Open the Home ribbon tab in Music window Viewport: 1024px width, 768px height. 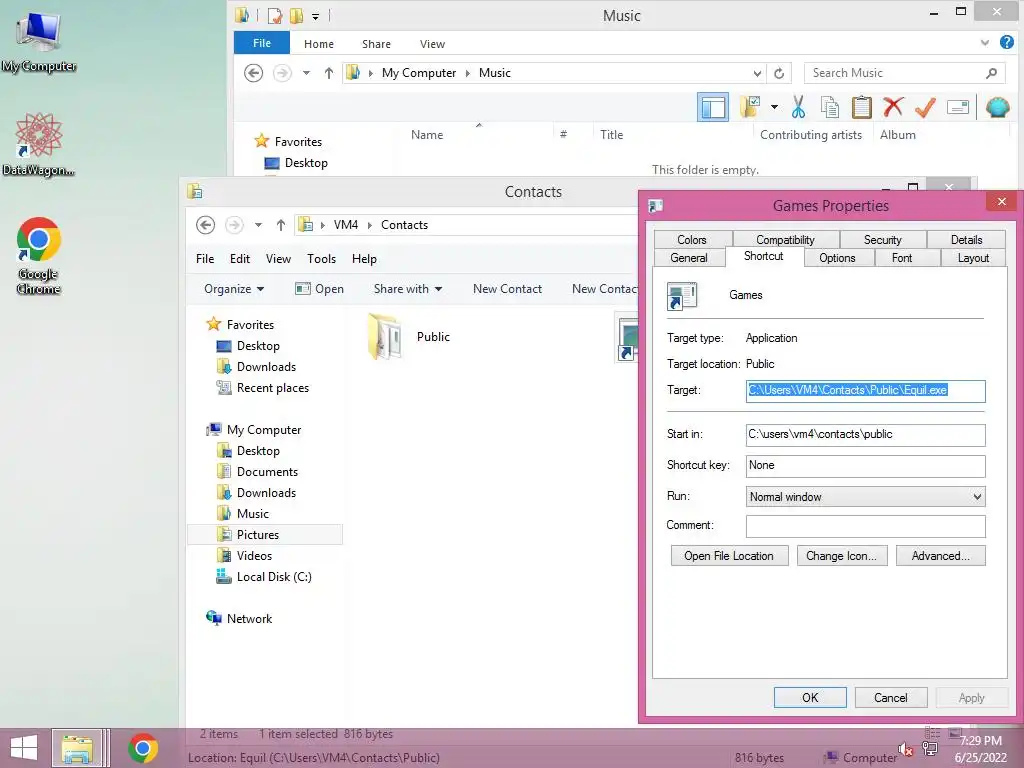[x=319, y=44]
